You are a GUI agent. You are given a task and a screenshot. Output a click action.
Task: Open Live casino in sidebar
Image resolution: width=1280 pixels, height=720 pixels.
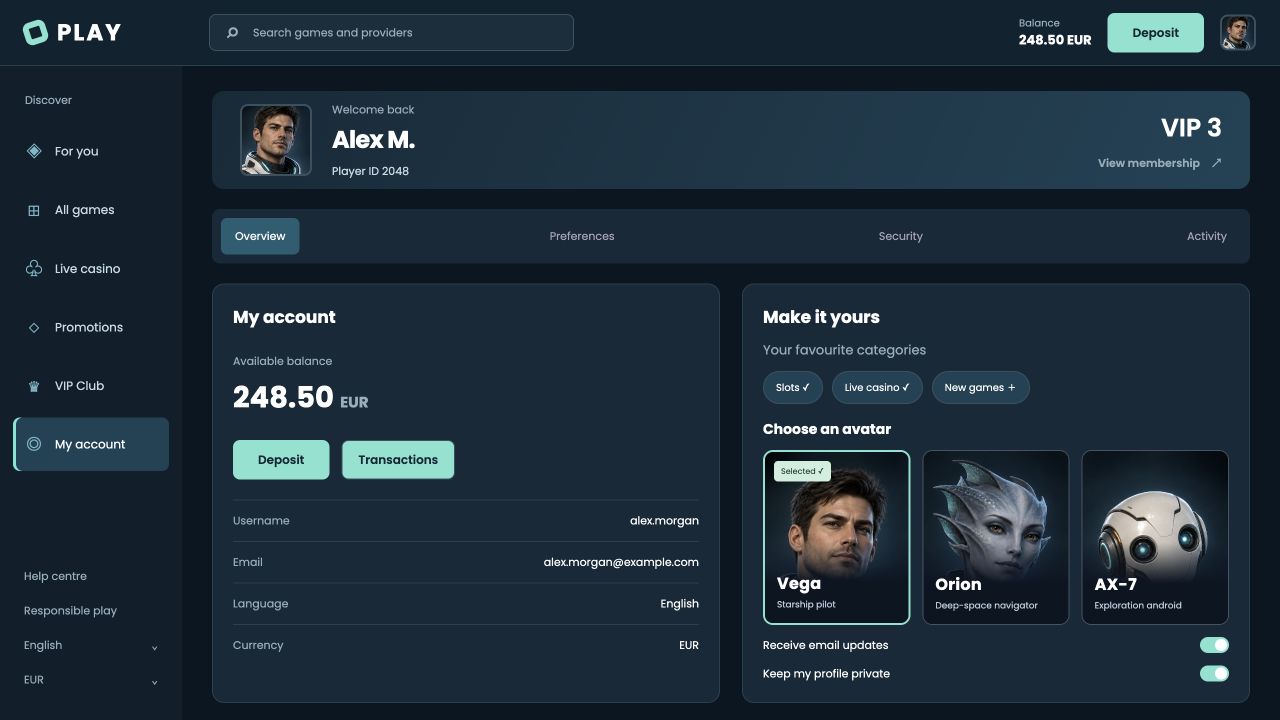point(91,269)
